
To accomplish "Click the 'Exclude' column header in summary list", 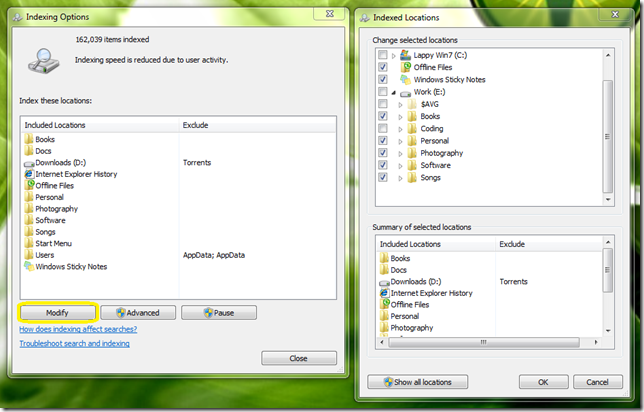I will (549, 244).
